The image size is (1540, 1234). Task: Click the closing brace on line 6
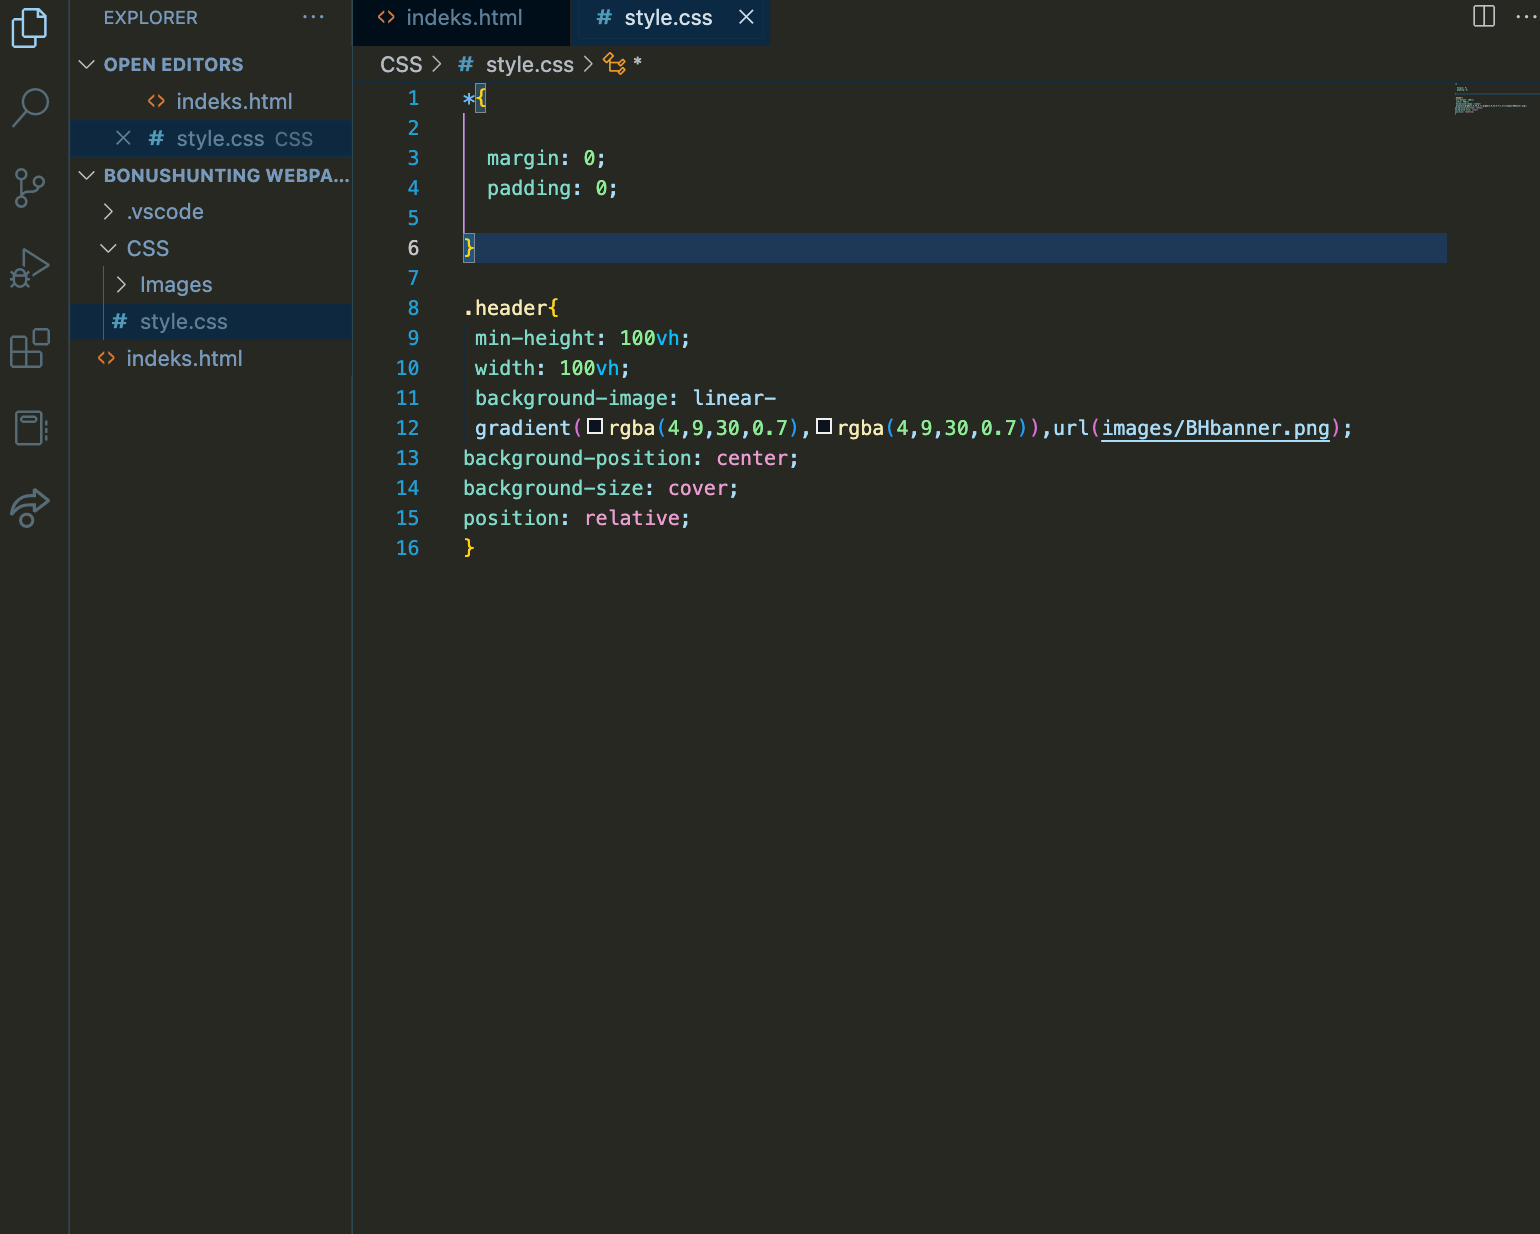click(469, 248)
